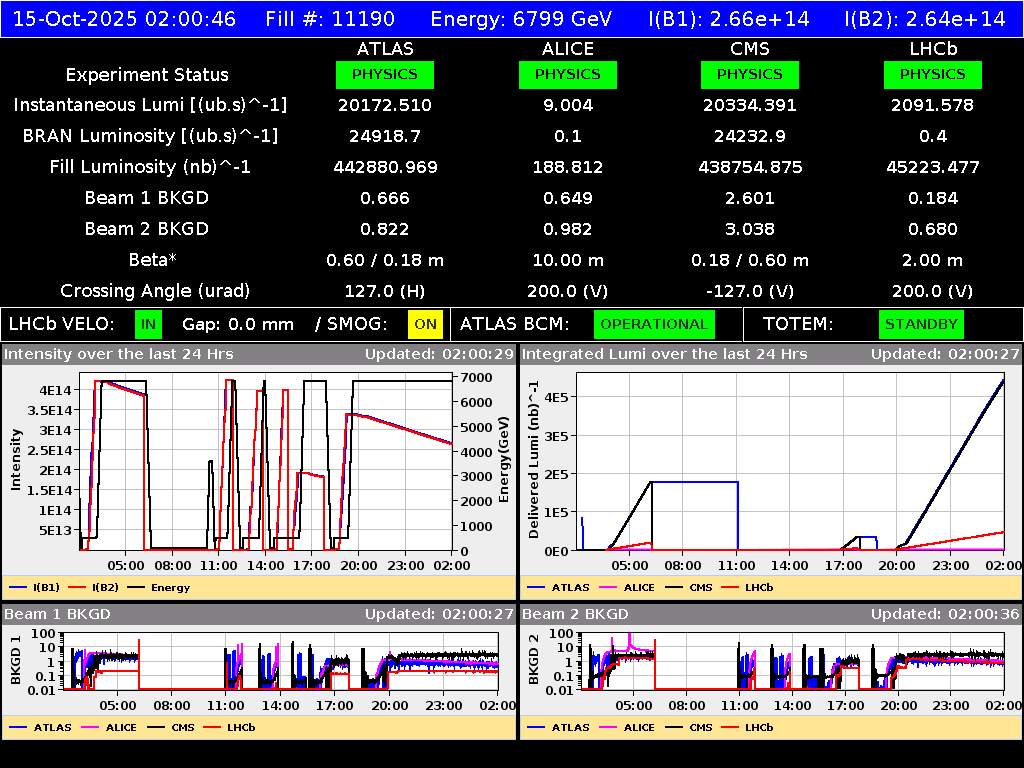Click the ALICE PHYSICS status indicator
The image size is (1024, 768).
567,74
